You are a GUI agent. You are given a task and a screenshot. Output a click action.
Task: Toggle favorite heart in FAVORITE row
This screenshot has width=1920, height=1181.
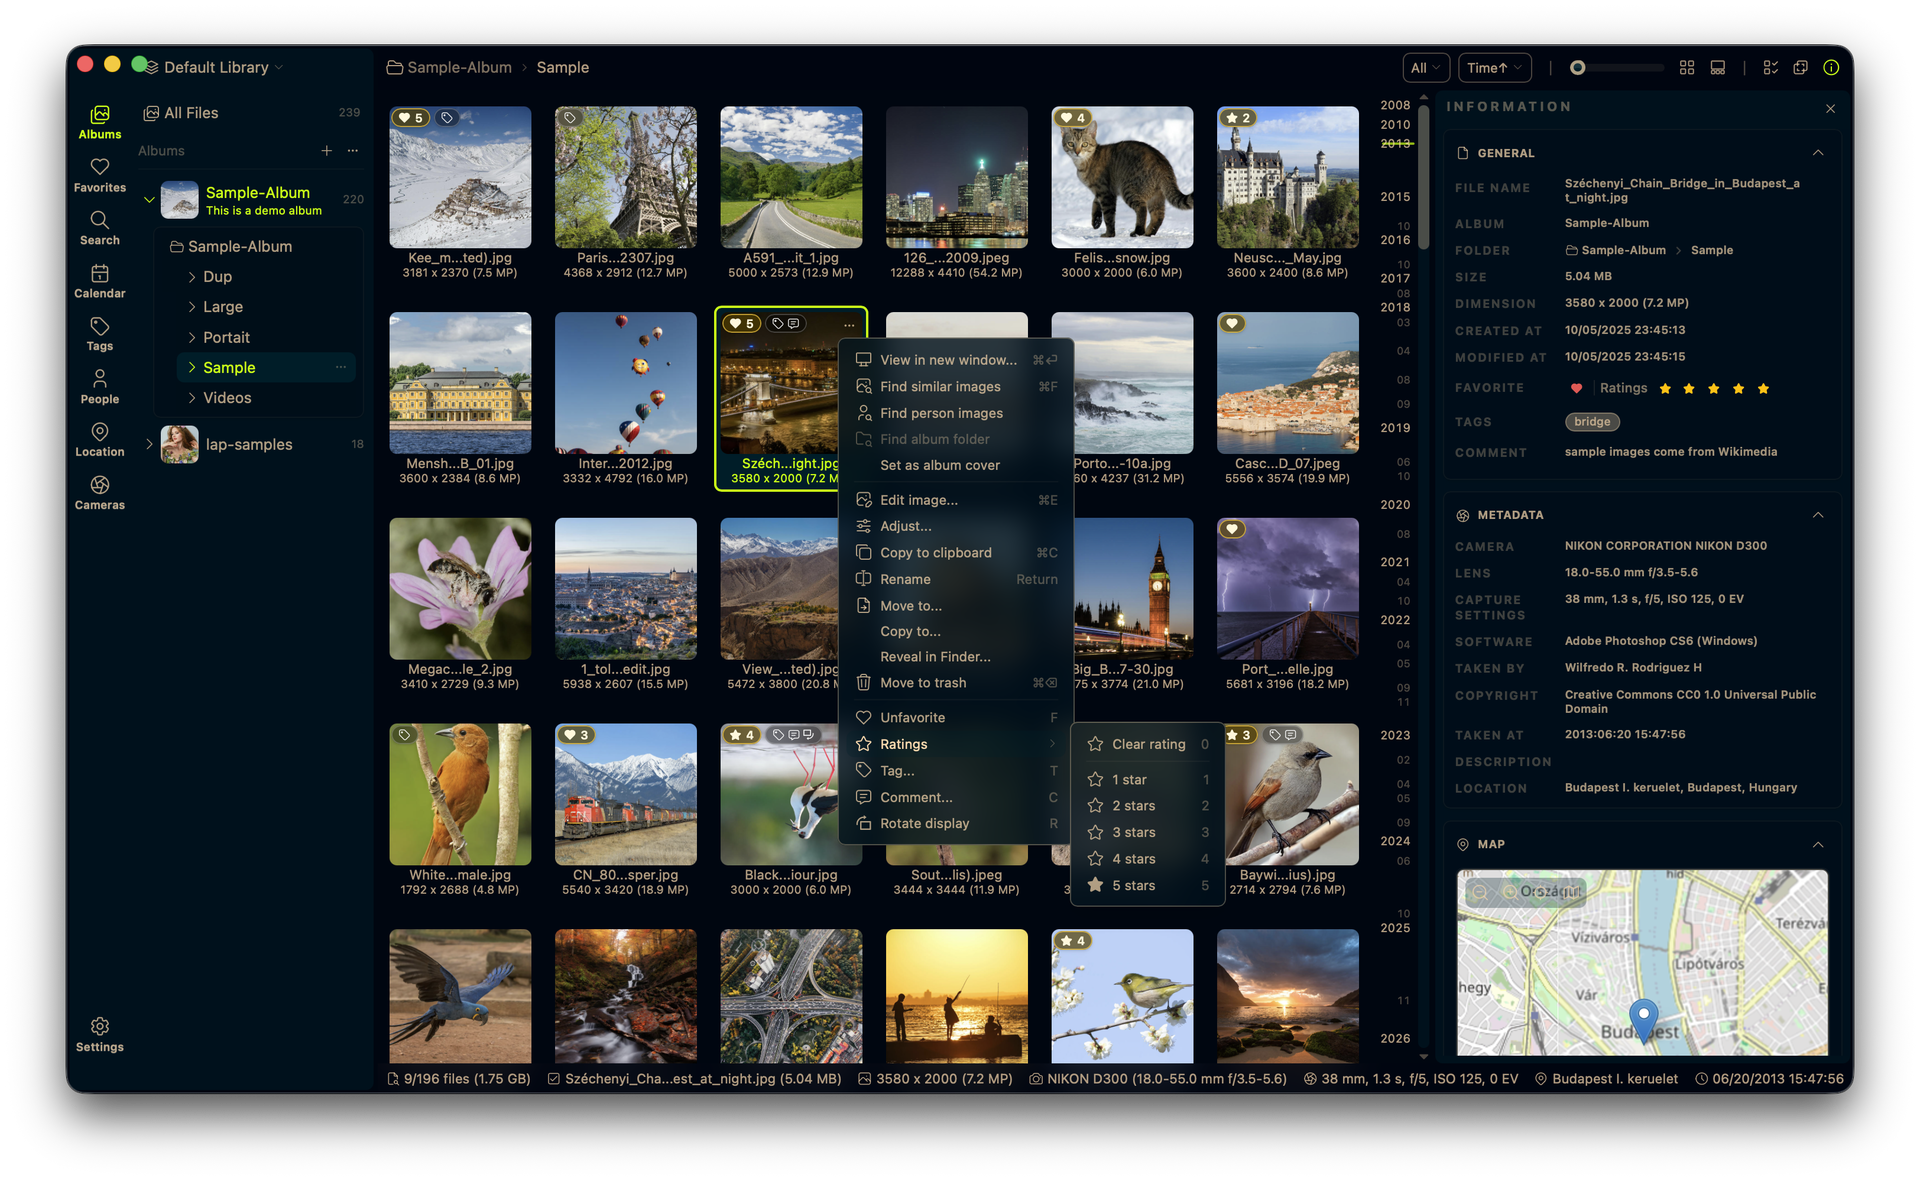[1576, 388]
